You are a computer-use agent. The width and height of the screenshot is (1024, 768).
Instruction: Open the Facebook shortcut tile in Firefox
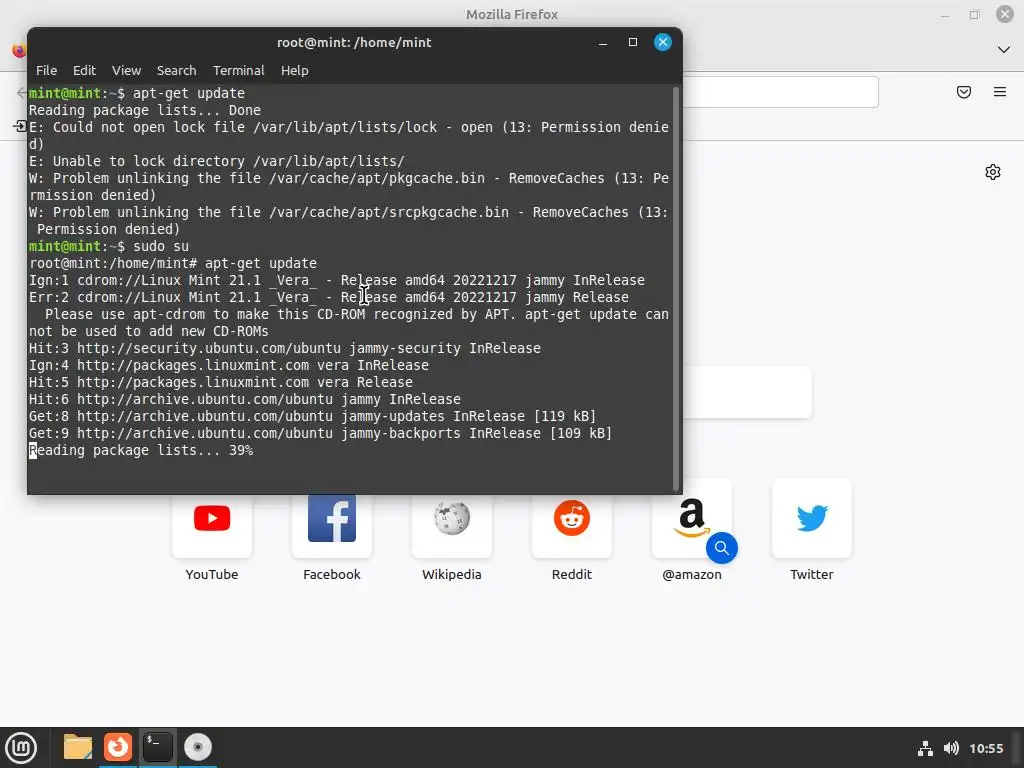point(332,519)
